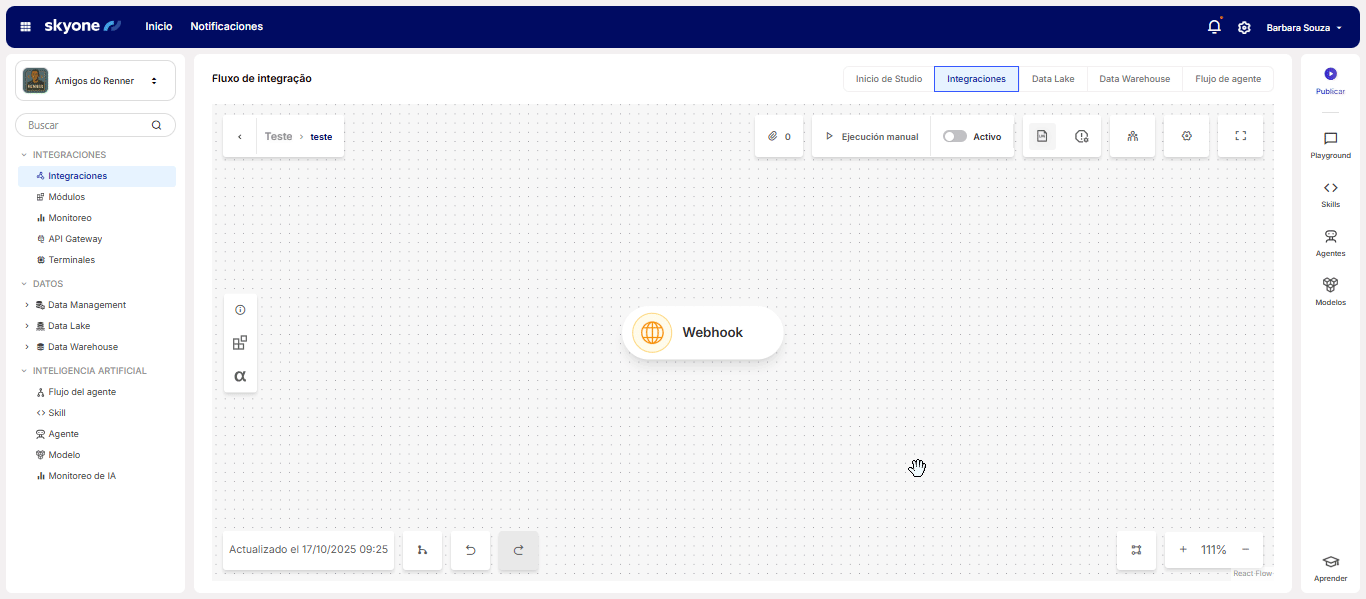This screenshot has width=1366, height=599.
Task: Click the info icon on canvas sidebar
Action: (240, 310)
